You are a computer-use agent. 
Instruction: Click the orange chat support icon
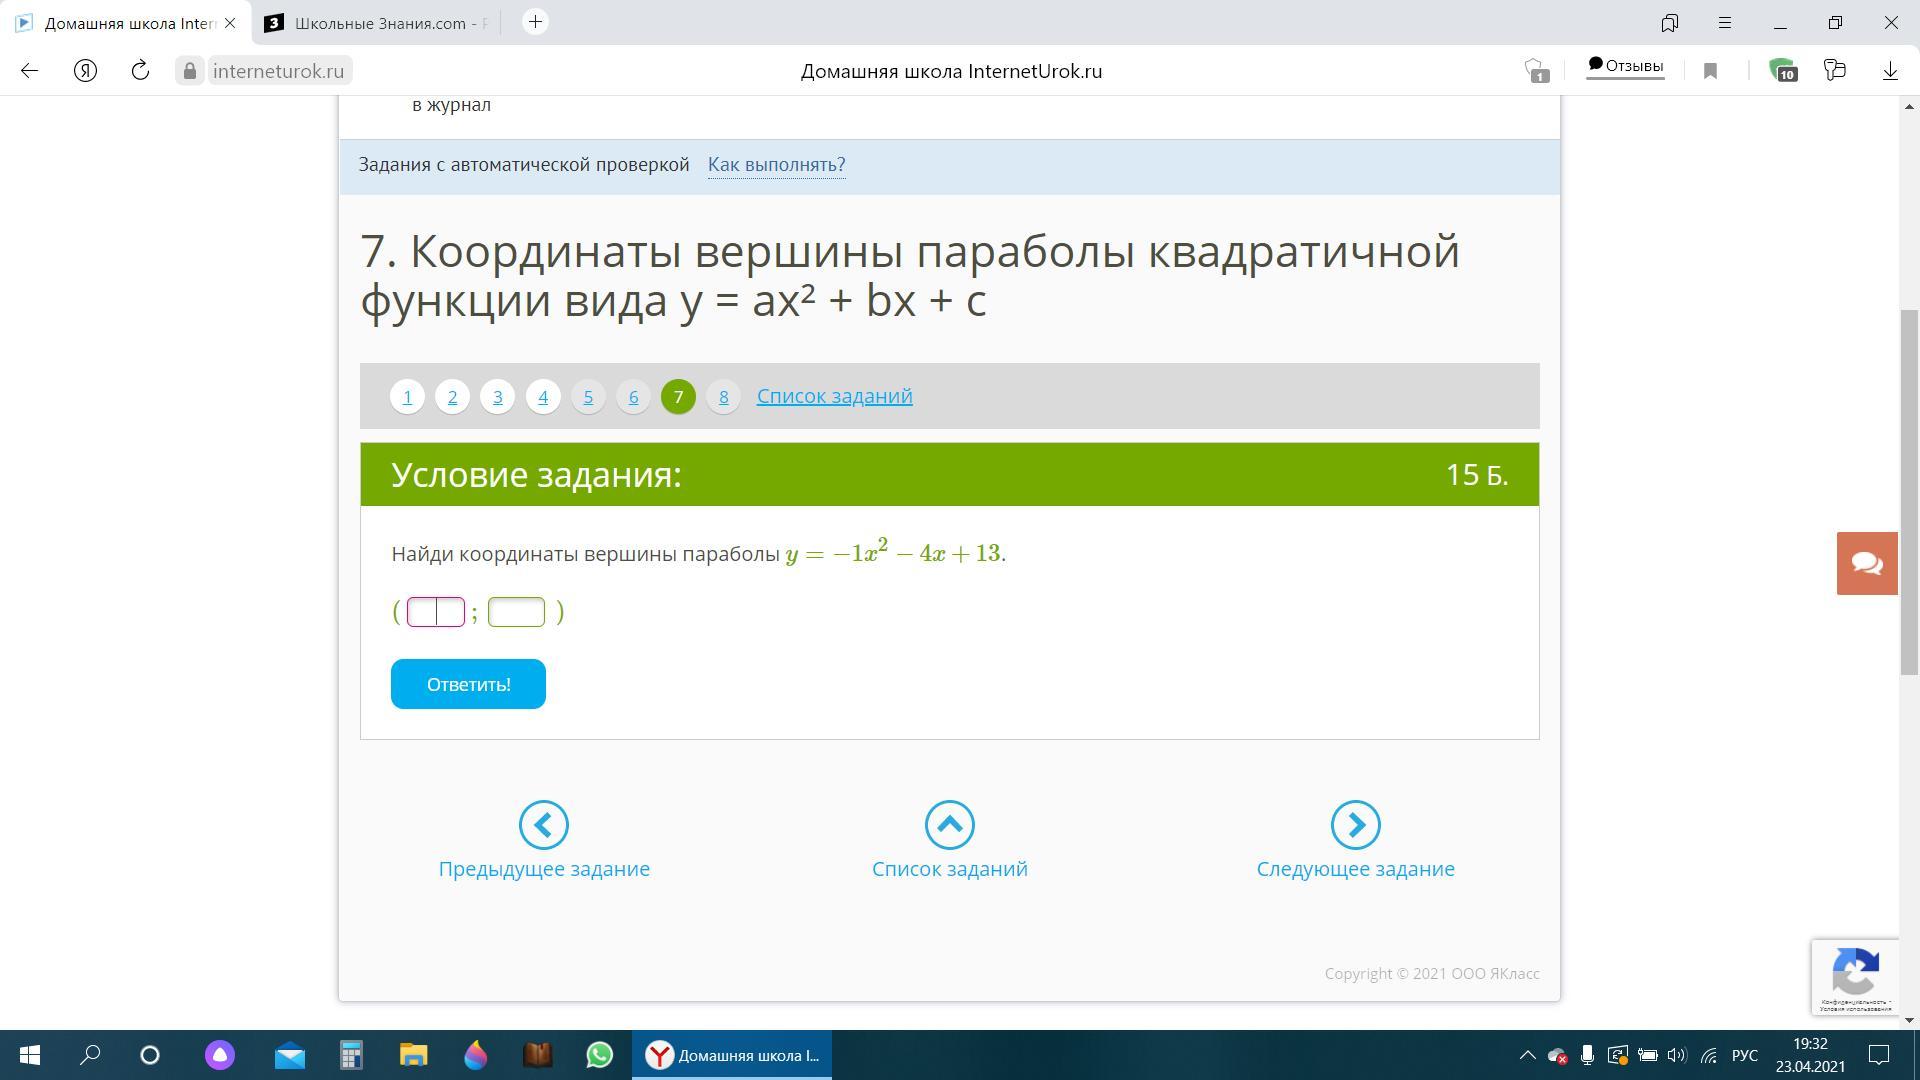(1866, 563)
